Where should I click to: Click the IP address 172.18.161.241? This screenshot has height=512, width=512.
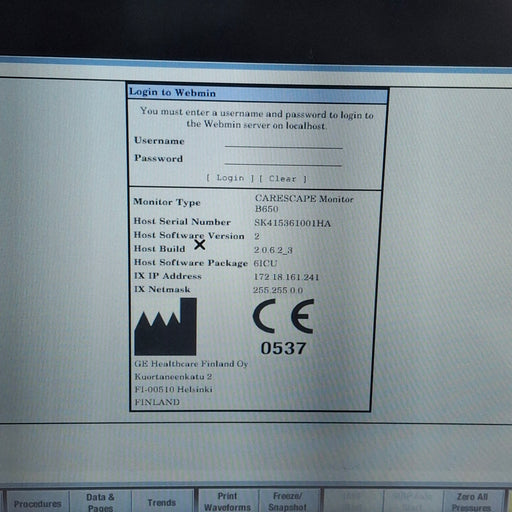click(286, 277)
